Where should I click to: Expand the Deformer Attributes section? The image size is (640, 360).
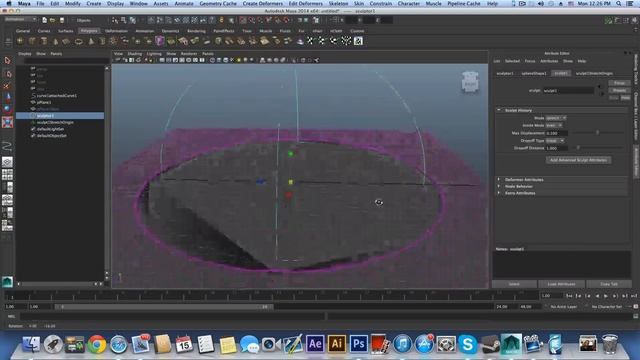499,180
